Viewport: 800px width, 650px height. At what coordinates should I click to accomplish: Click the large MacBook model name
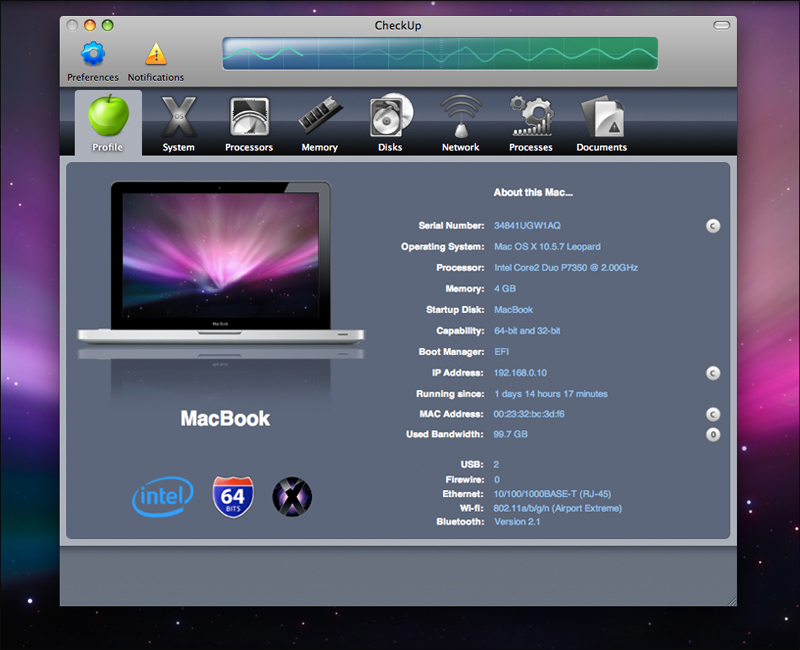[x=225, y=418]
